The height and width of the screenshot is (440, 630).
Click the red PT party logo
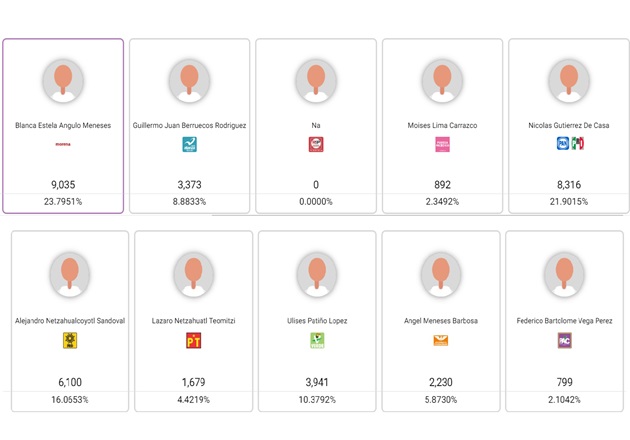(193, 340)
